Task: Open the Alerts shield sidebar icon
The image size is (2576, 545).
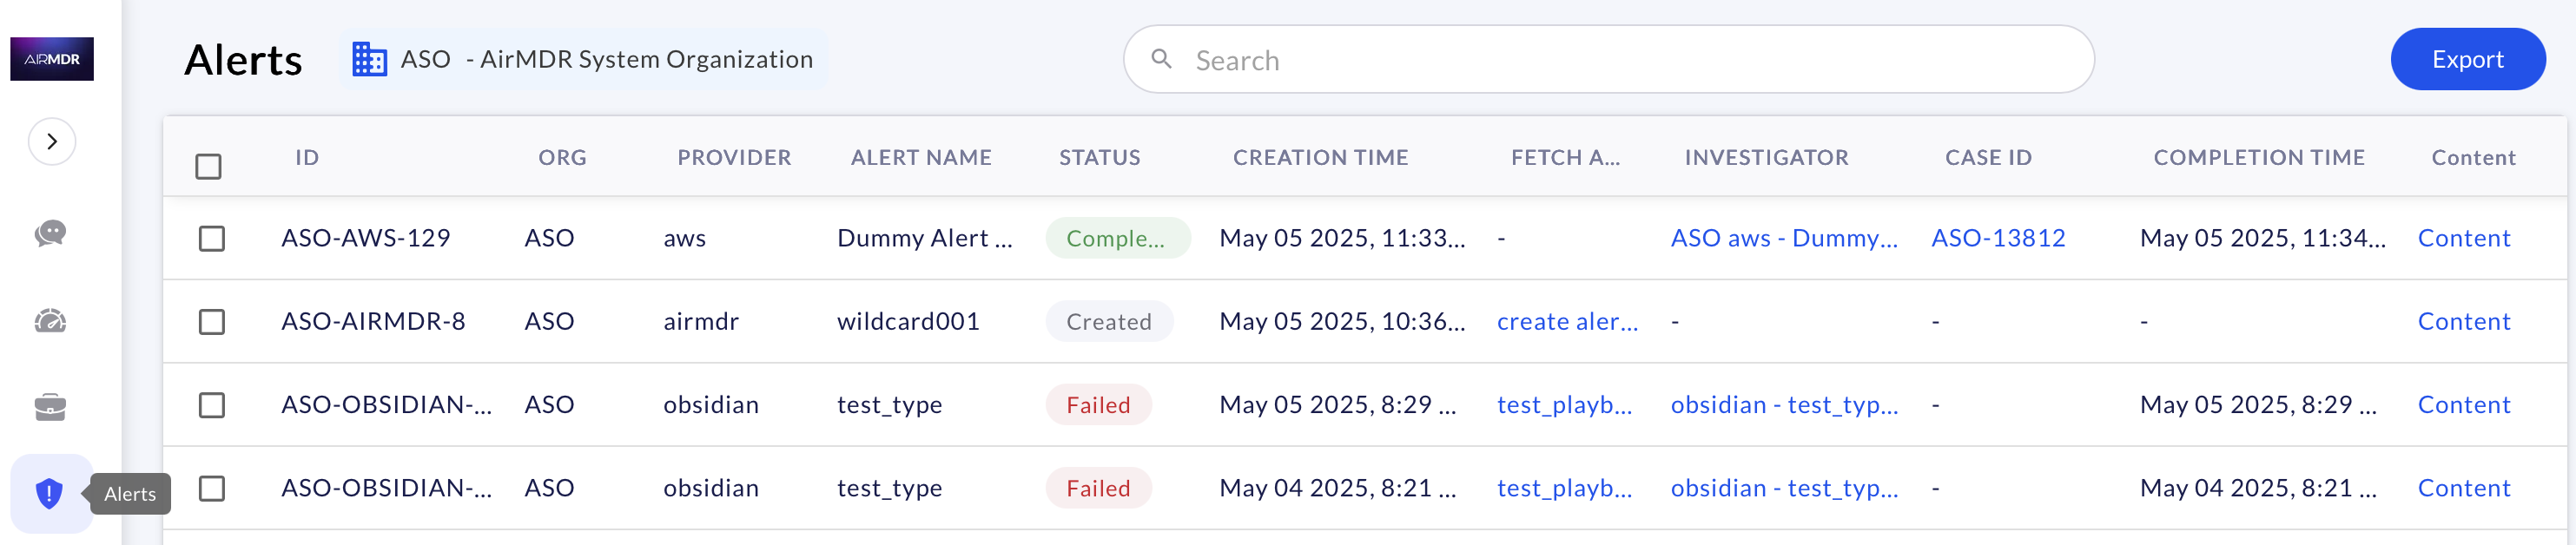Action: click(x=49, y=493)
